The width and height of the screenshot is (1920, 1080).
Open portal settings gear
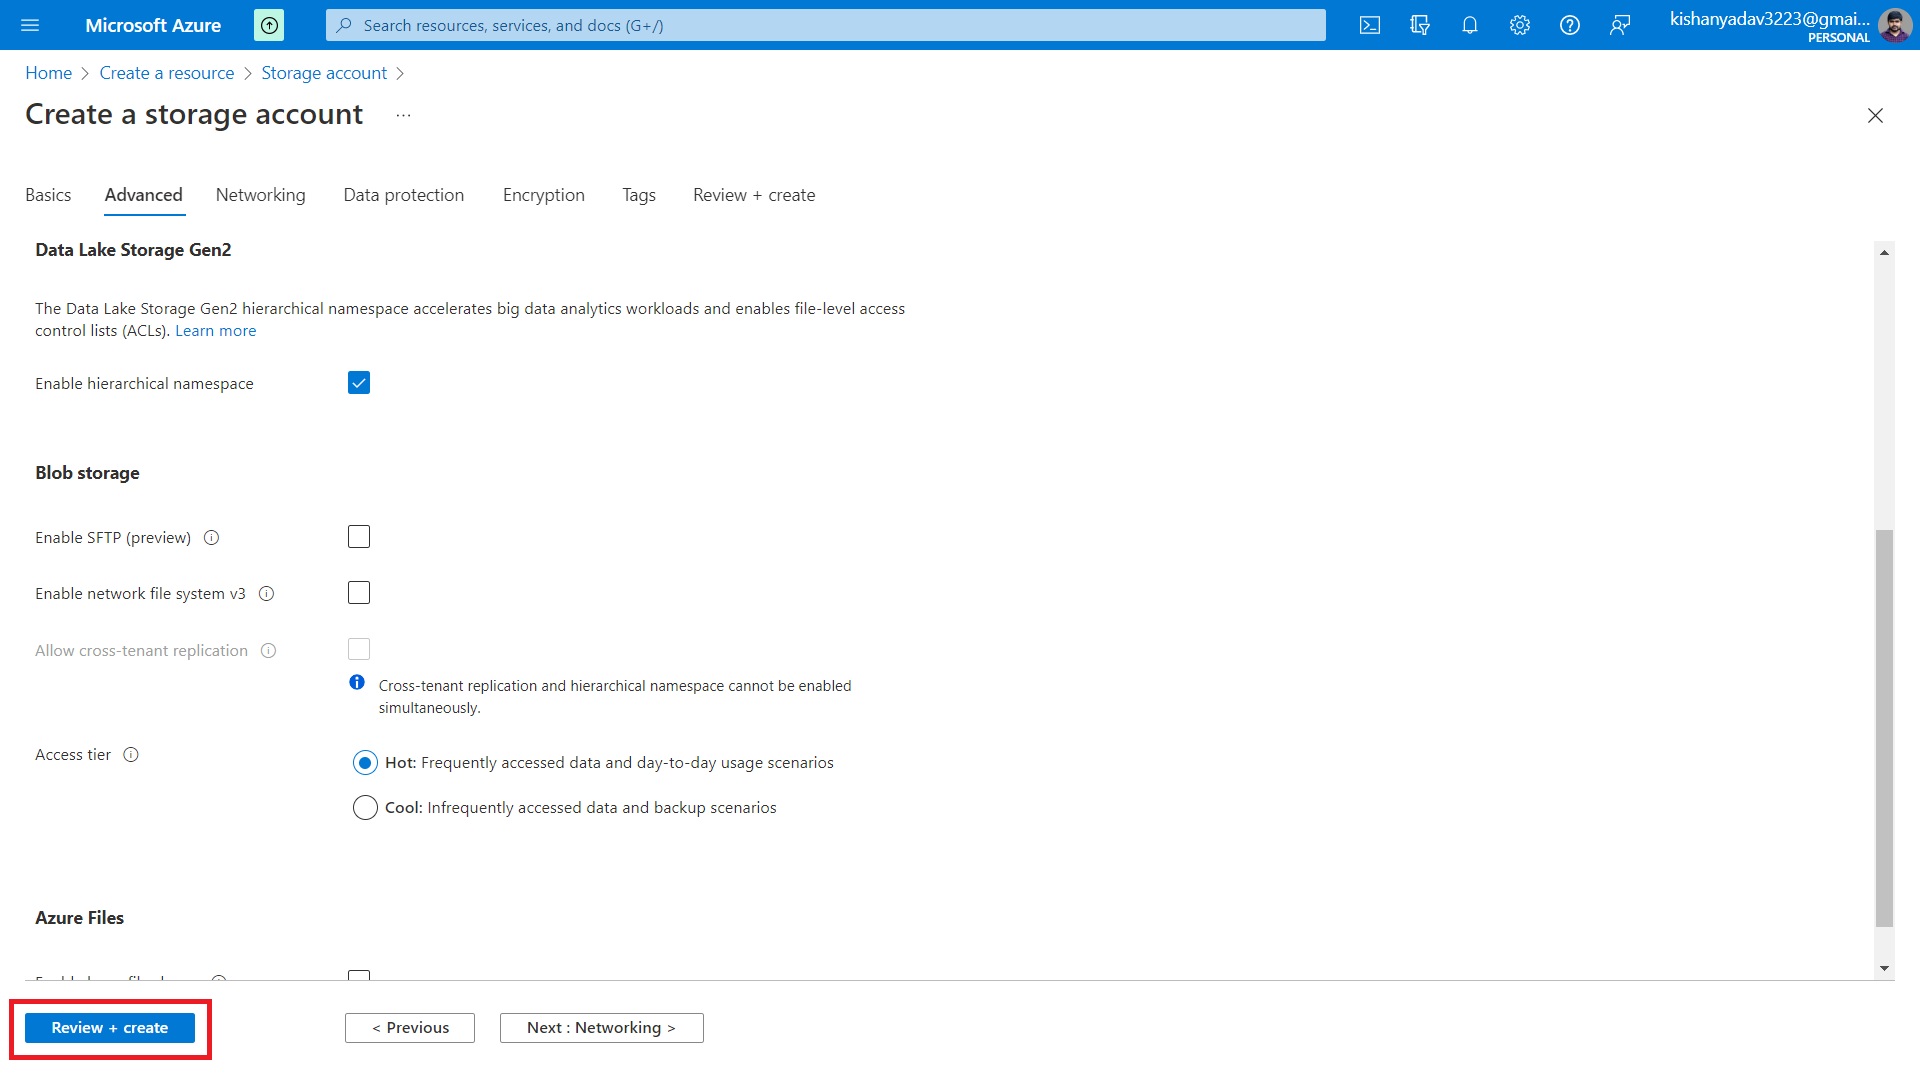point(1520,25)
